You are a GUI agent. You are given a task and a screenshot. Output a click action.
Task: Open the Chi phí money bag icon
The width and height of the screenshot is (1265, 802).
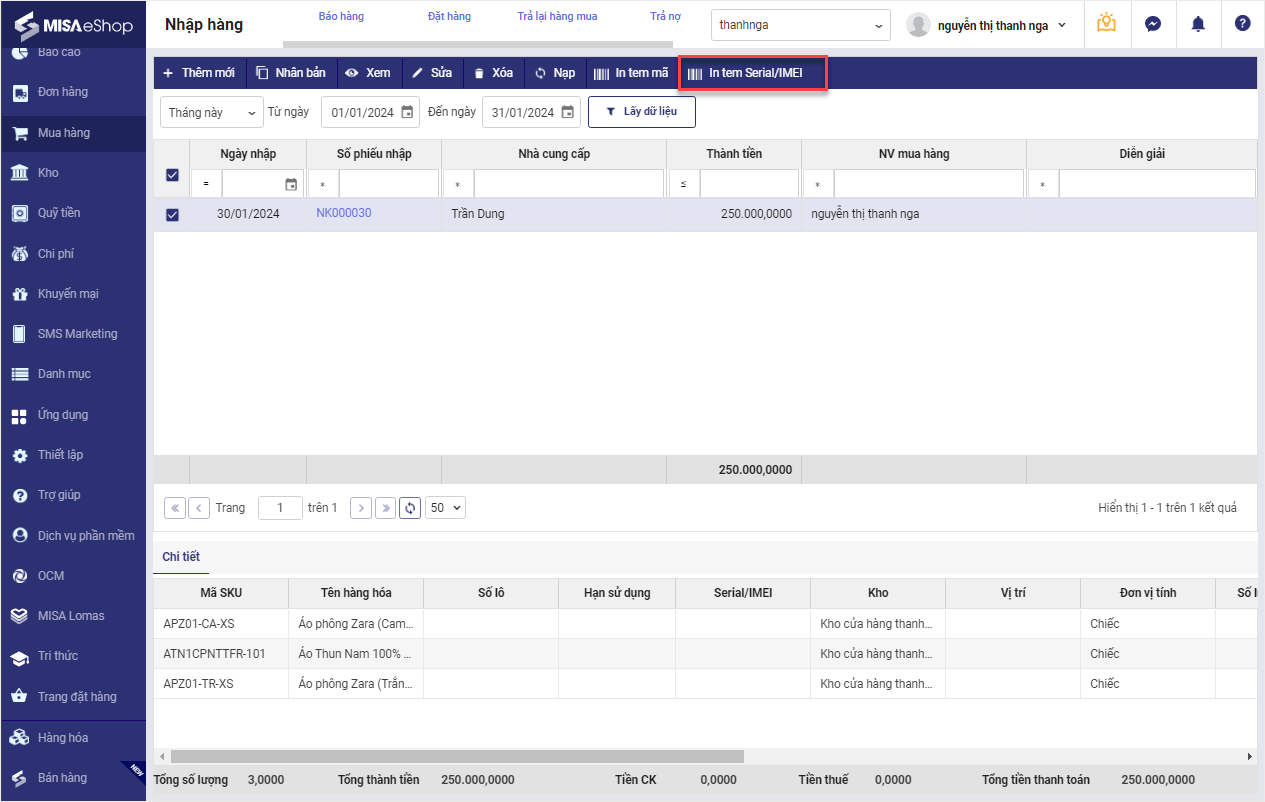pyautogui.click(x=20, y=254)
